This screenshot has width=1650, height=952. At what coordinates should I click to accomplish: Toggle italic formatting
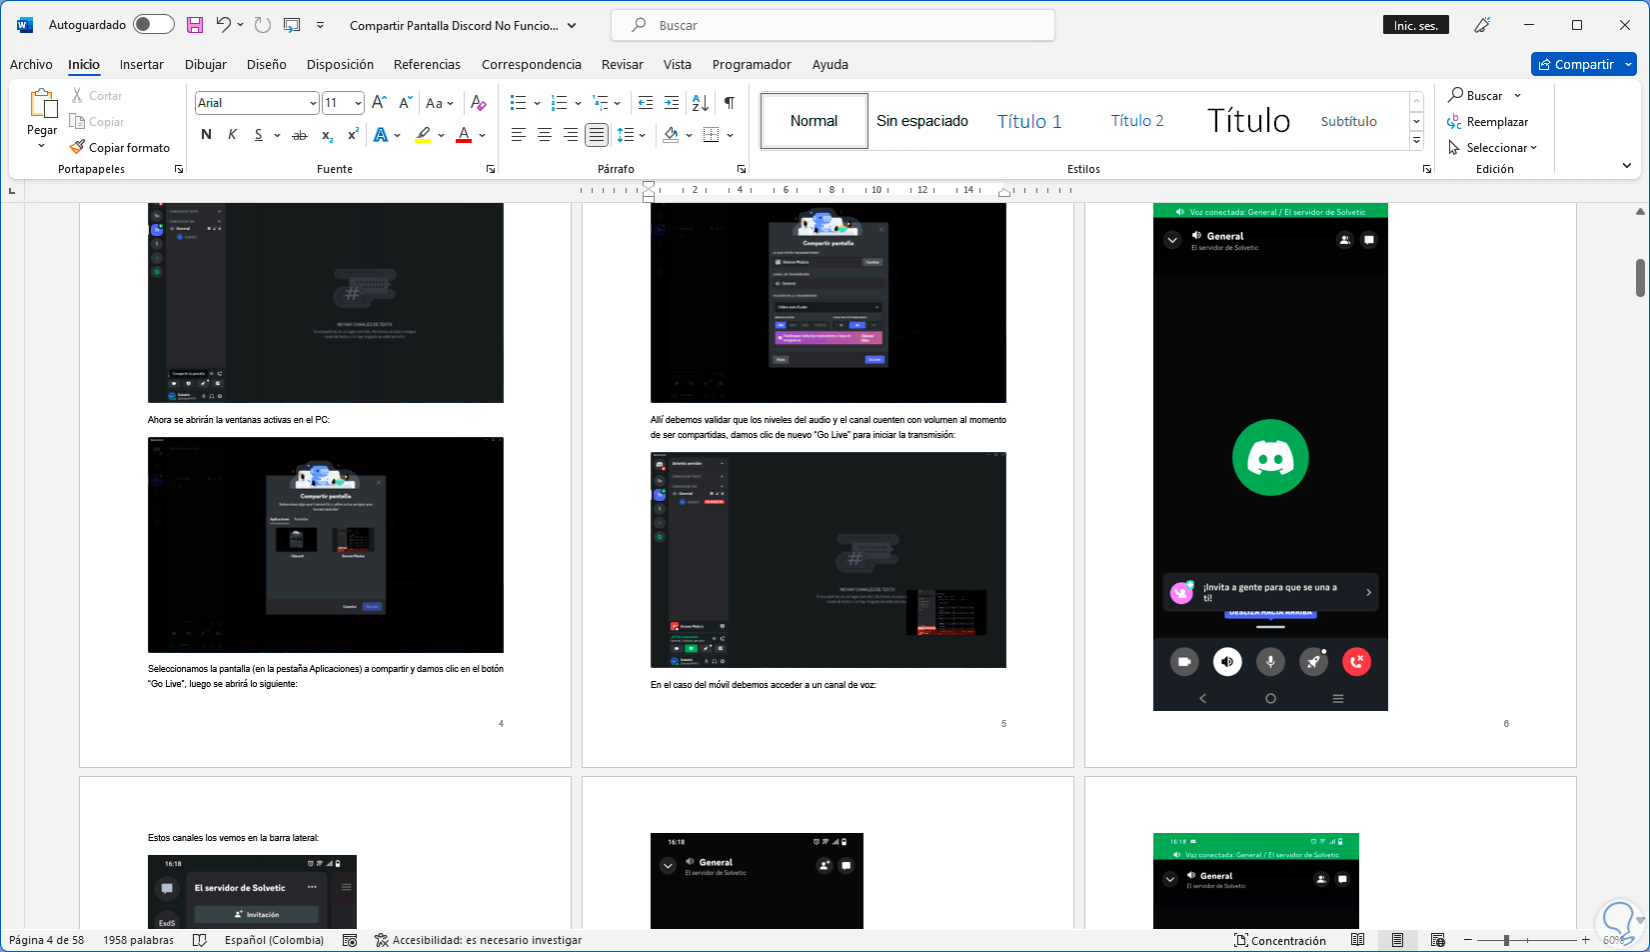[232, 135]
